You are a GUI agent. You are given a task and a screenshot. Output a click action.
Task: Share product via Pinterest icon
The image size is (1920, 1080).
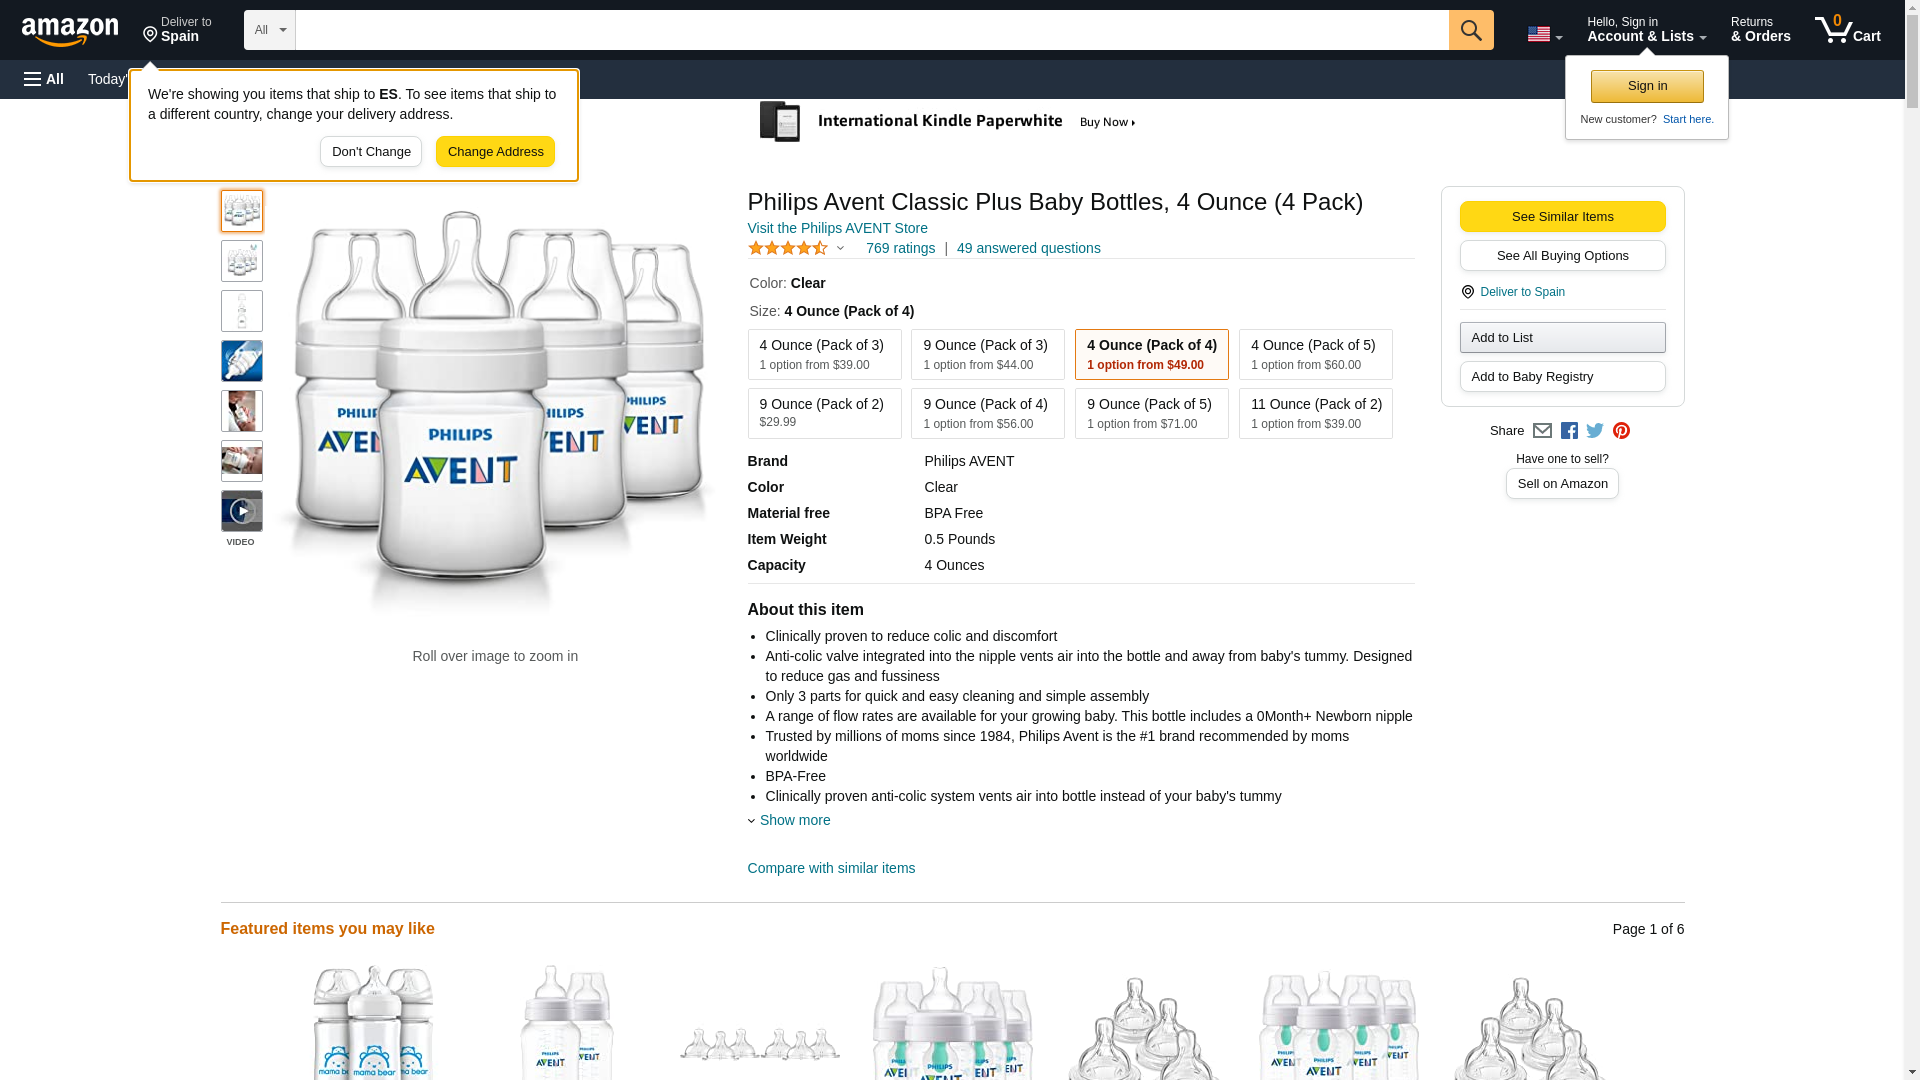1620,431
